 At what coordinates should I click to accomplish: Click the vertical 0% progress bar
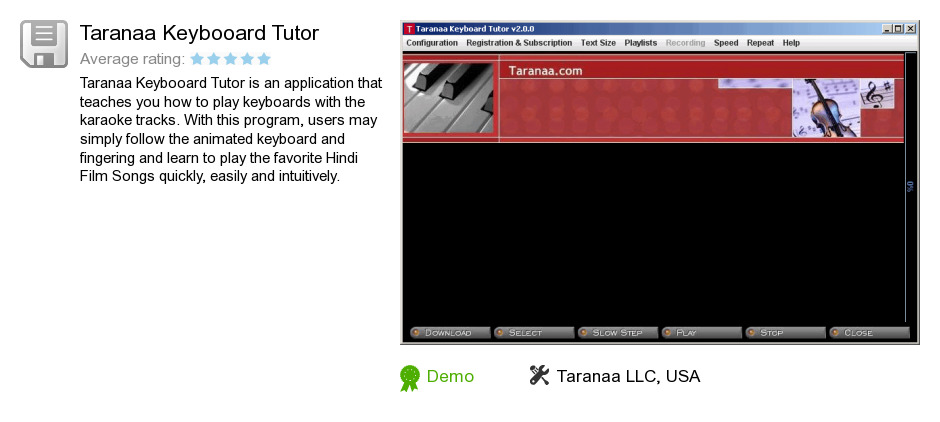(x=910, y=187)
